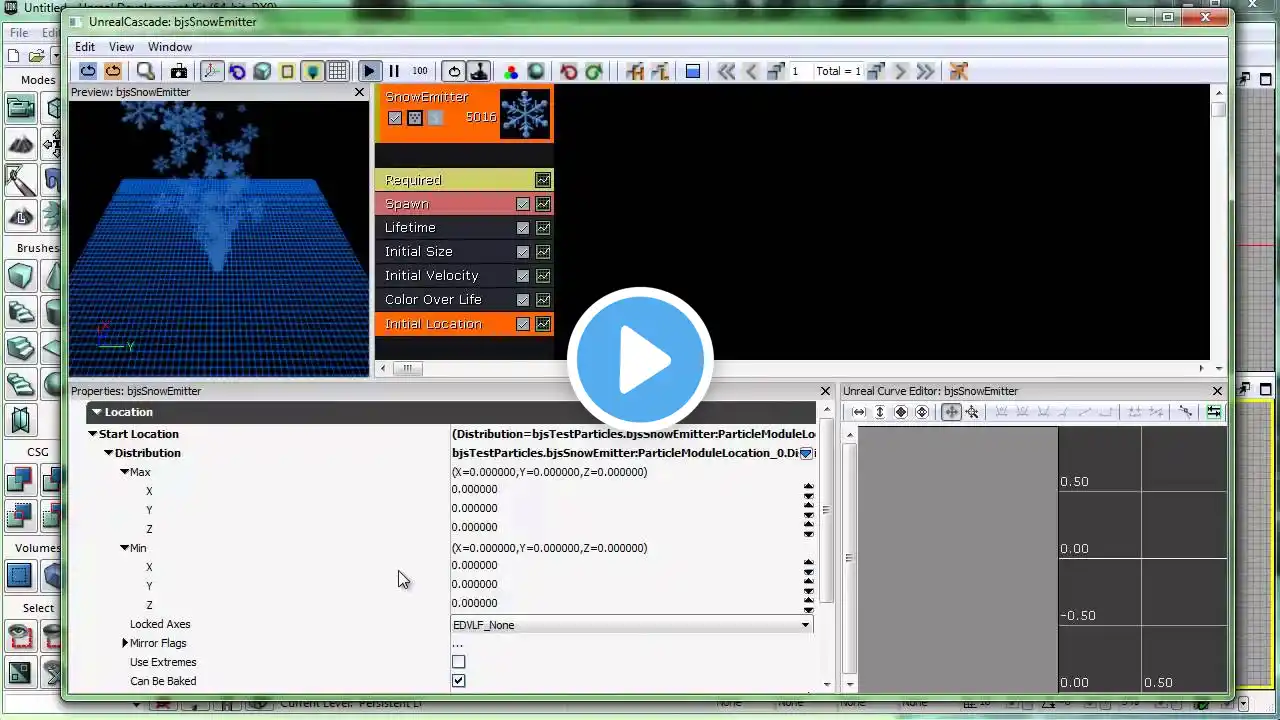Screen dimensions: 1280x720
Task: Click Fit Vertically icon in Curve Editor
Action: 880,412
